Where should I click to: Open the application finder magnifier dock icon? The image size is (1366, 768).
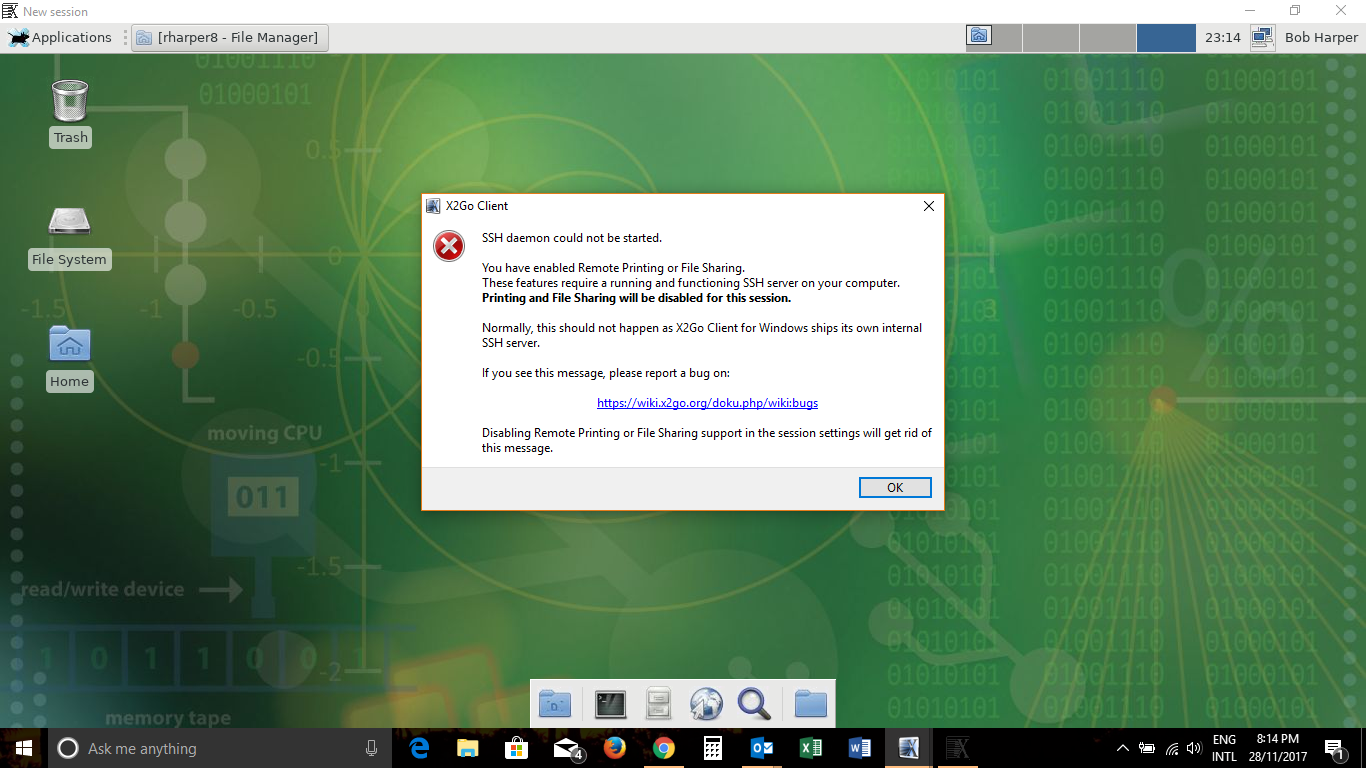tap(754, 704)
